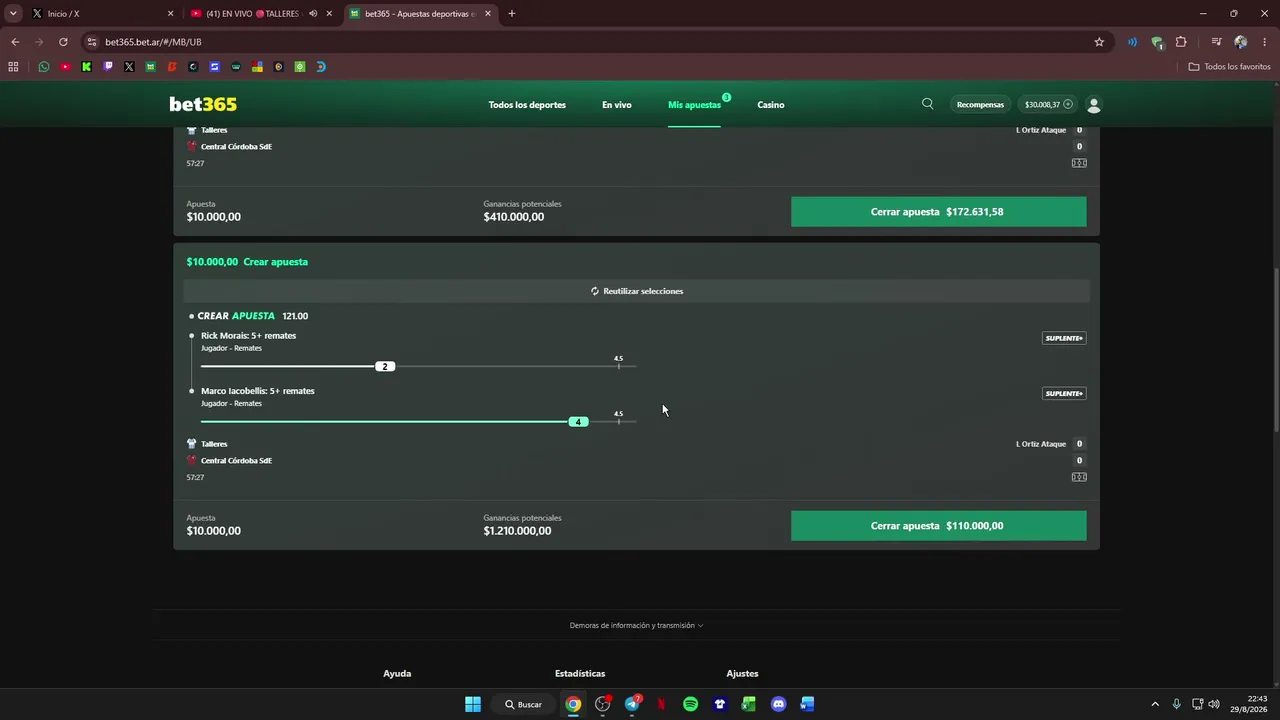1280x720 pixels.
Task: Click the balance $30.008,37 deposit button
Action: point(1049,105)
